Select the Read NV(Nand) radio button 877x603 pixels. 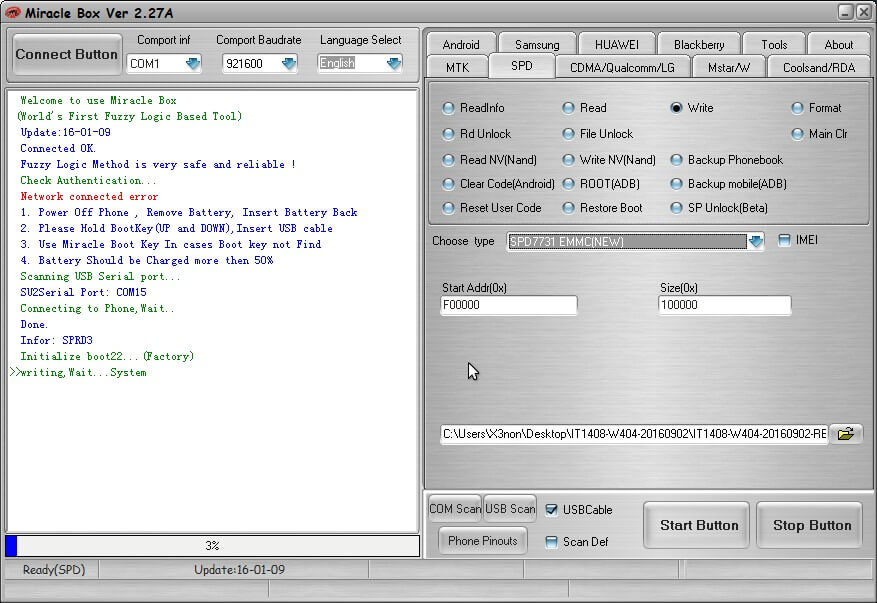coord(448,160)
